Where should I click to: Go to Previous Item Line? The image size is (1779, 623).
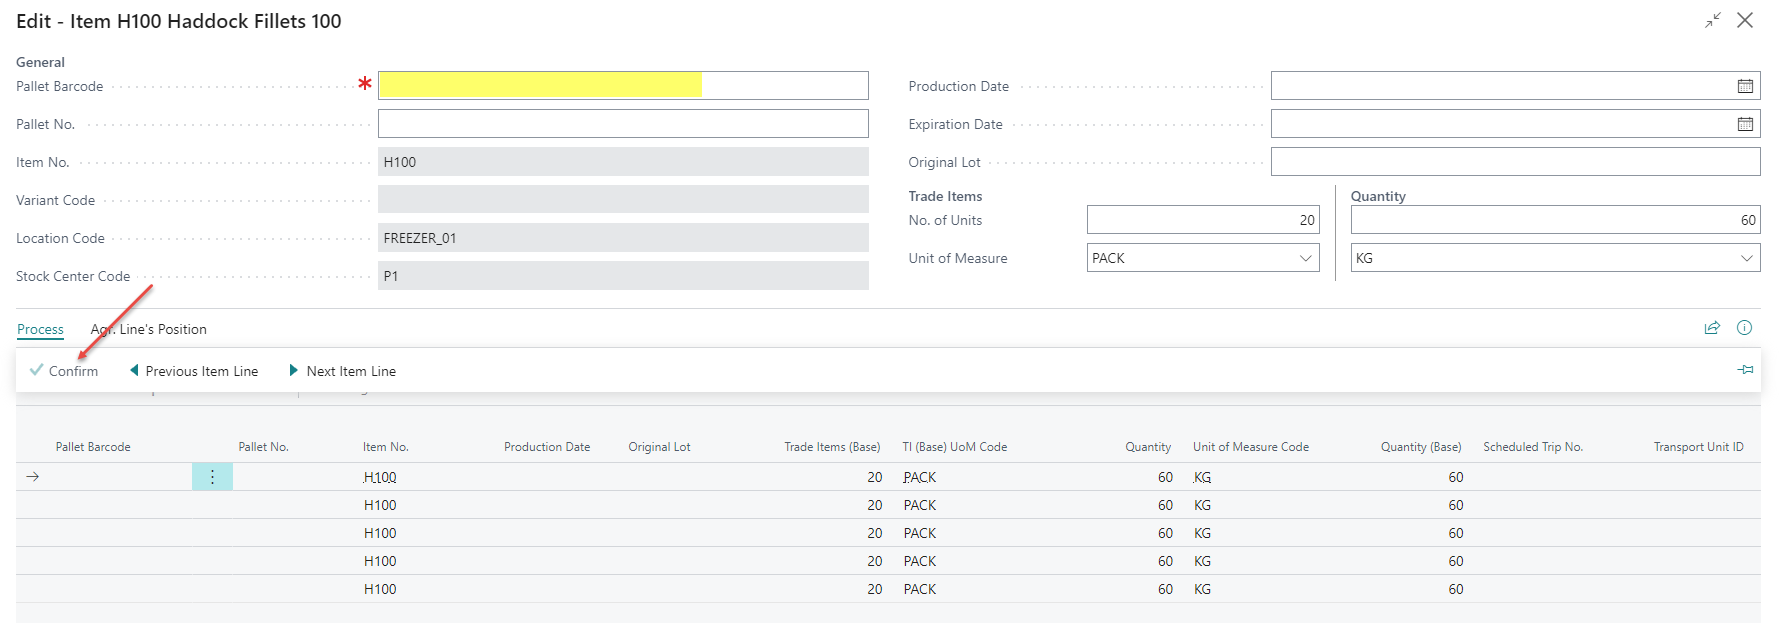[194, 371]
